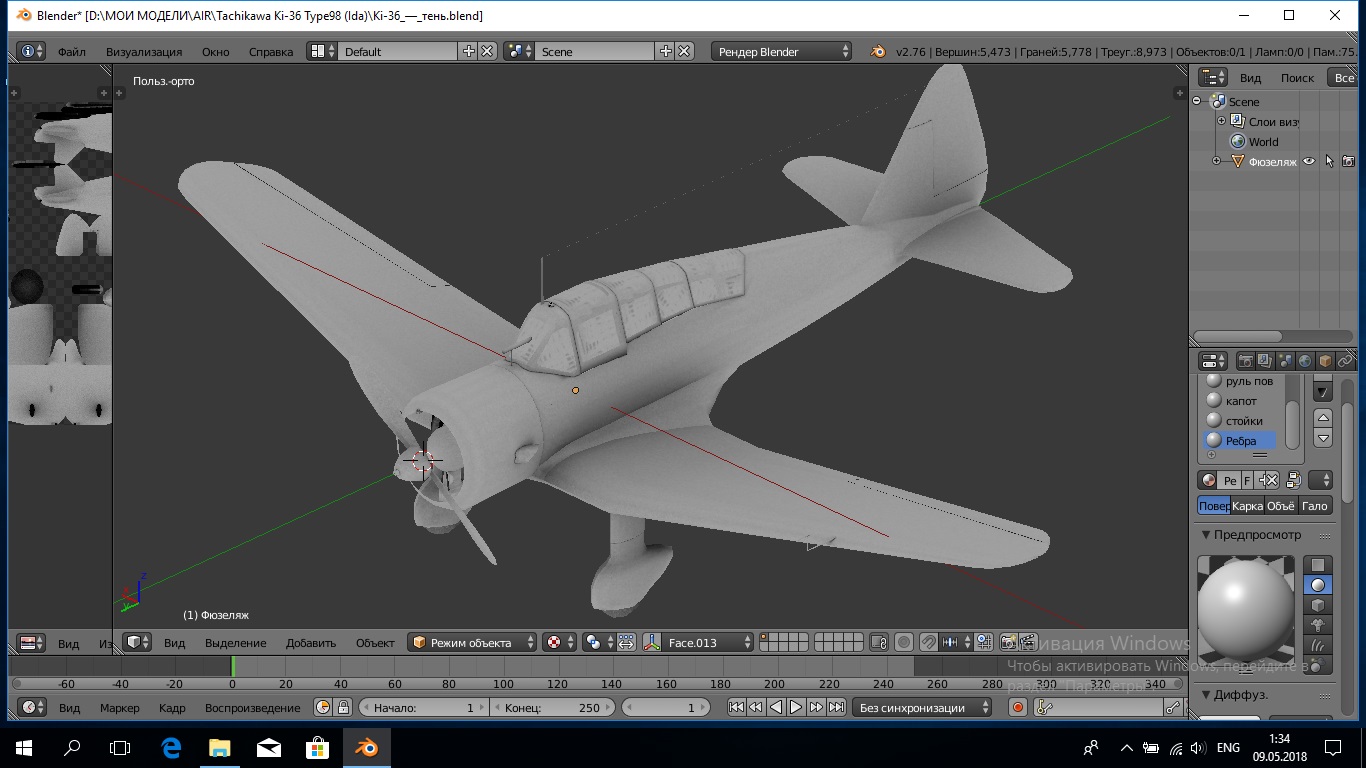Toggle selectability cursor for Фюзеляж object

click(x=1329, y=161)
